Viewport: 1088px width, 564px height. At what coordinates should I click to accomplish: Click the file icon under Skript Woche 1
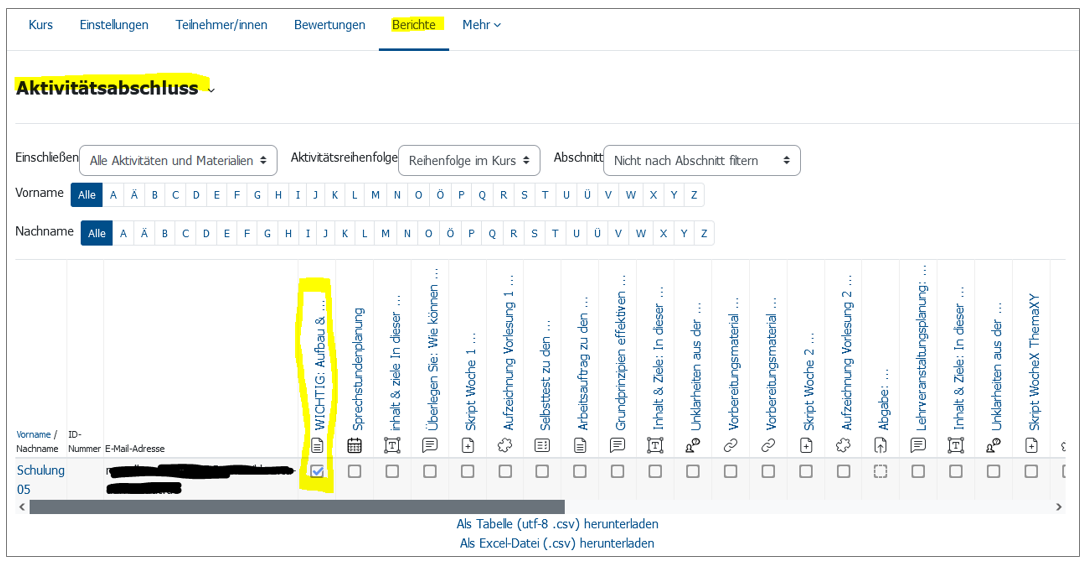pos(468,445)
